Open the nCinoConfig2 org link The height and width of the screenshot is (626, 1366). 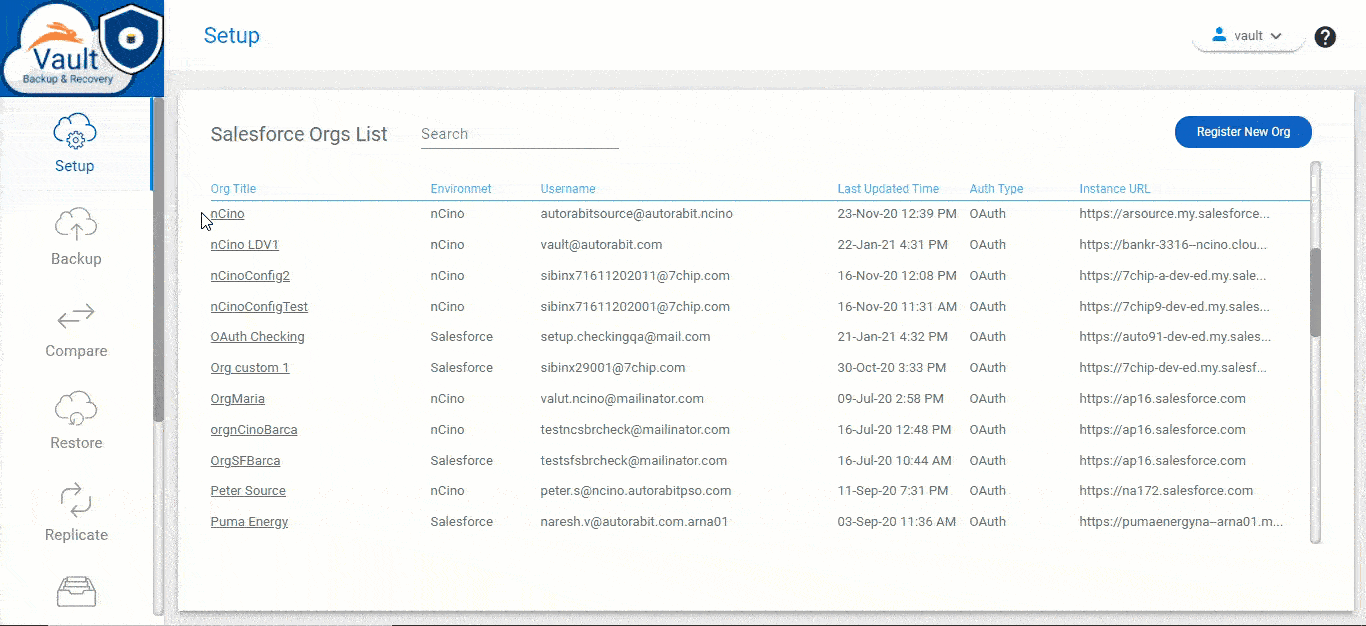250,276
